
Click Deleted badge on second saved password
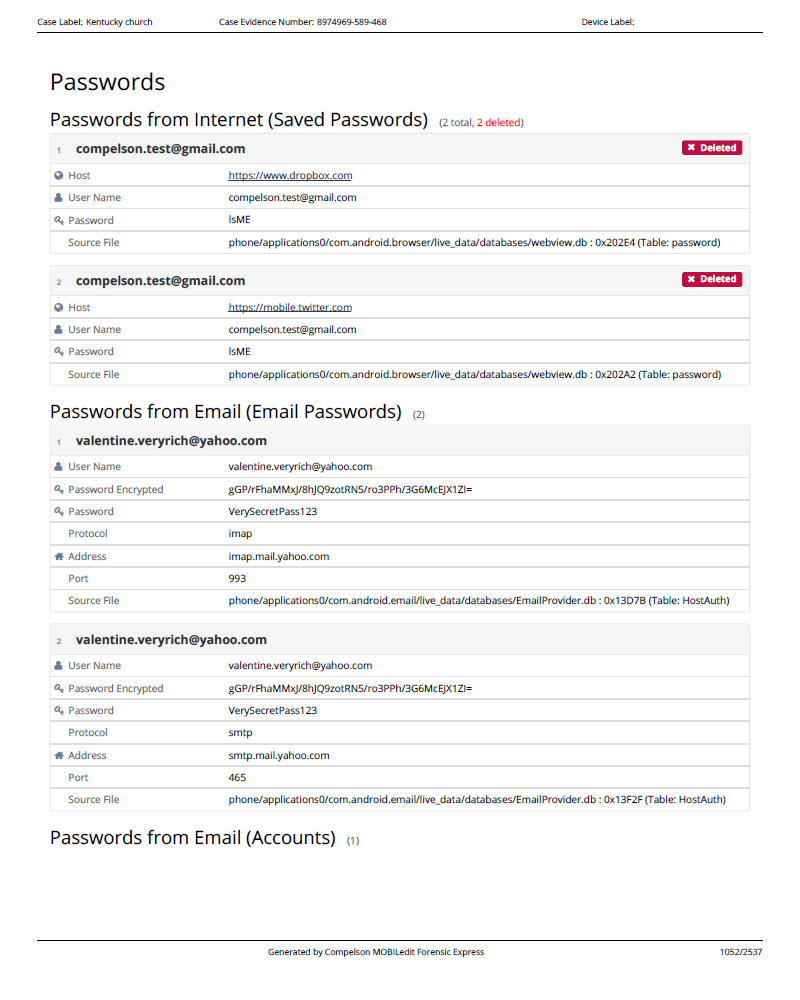pos(712,279)
